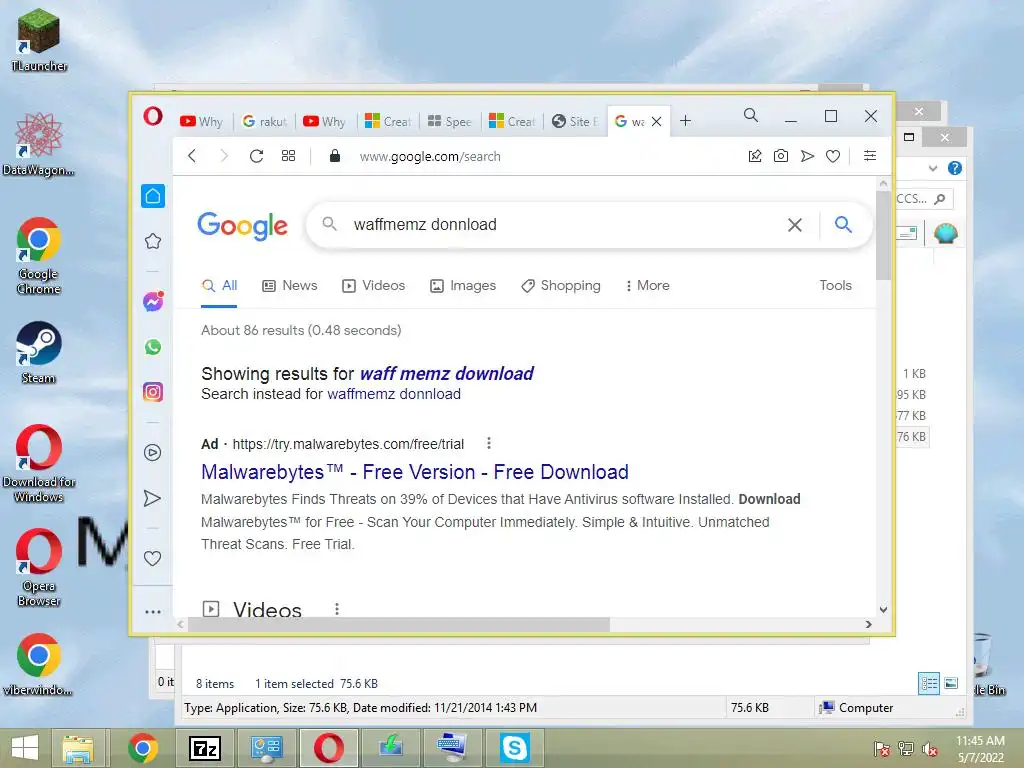Image resolution: width=1024 pixels, height=768 pixels.
Task: Open 7-Zip from the taskbar
Action: coord(204,748)
